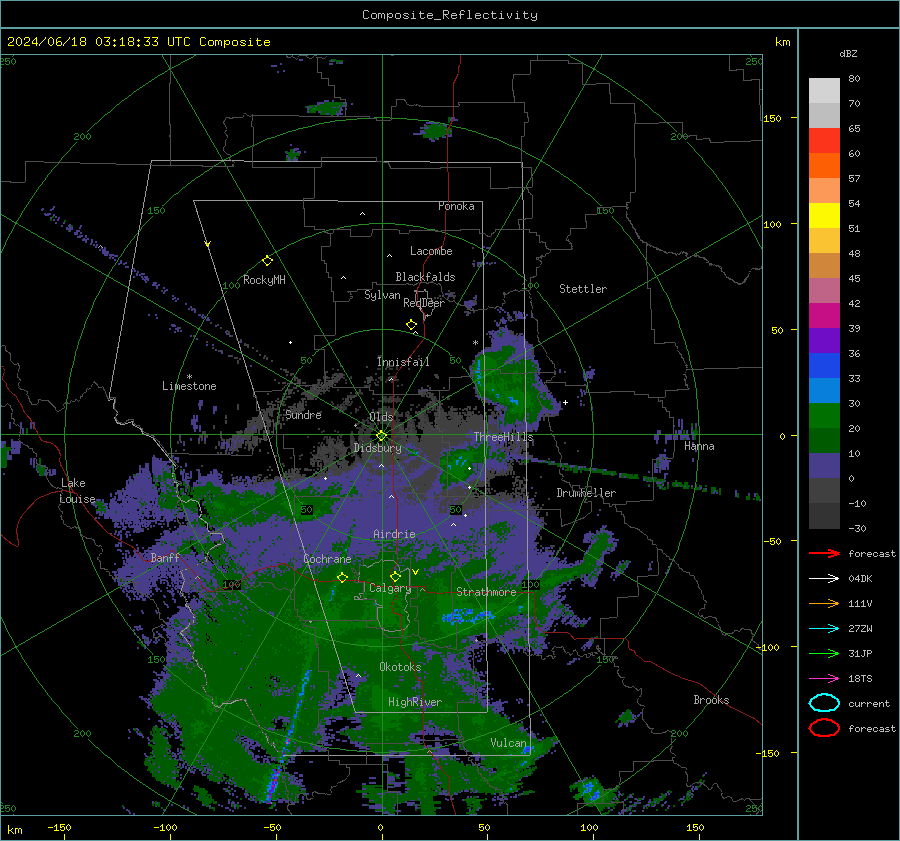
Task: Select the Olds label
Action: pyautogui.click(x=381, y=417)
